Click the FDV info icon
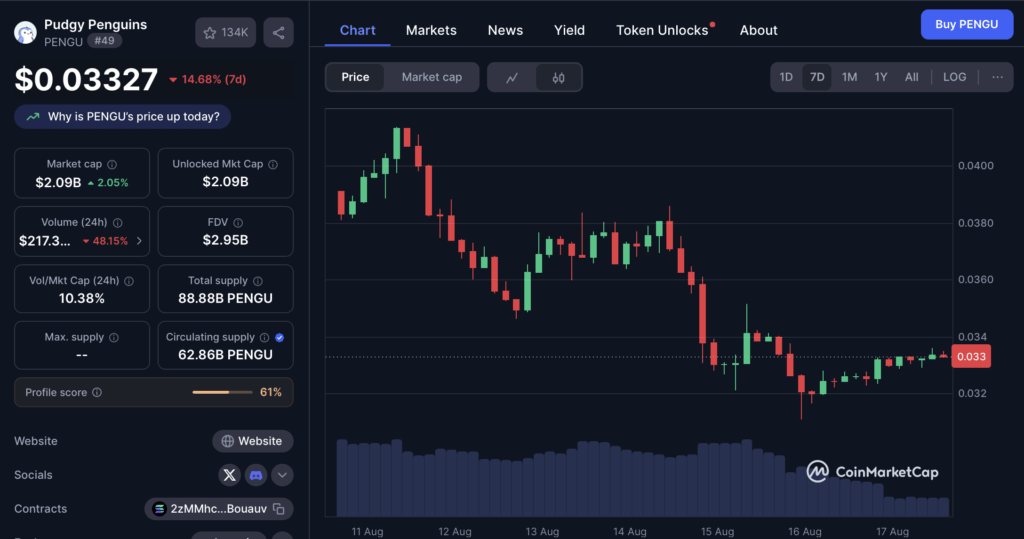Screen dimensions: 1024x539 [238, 223]
